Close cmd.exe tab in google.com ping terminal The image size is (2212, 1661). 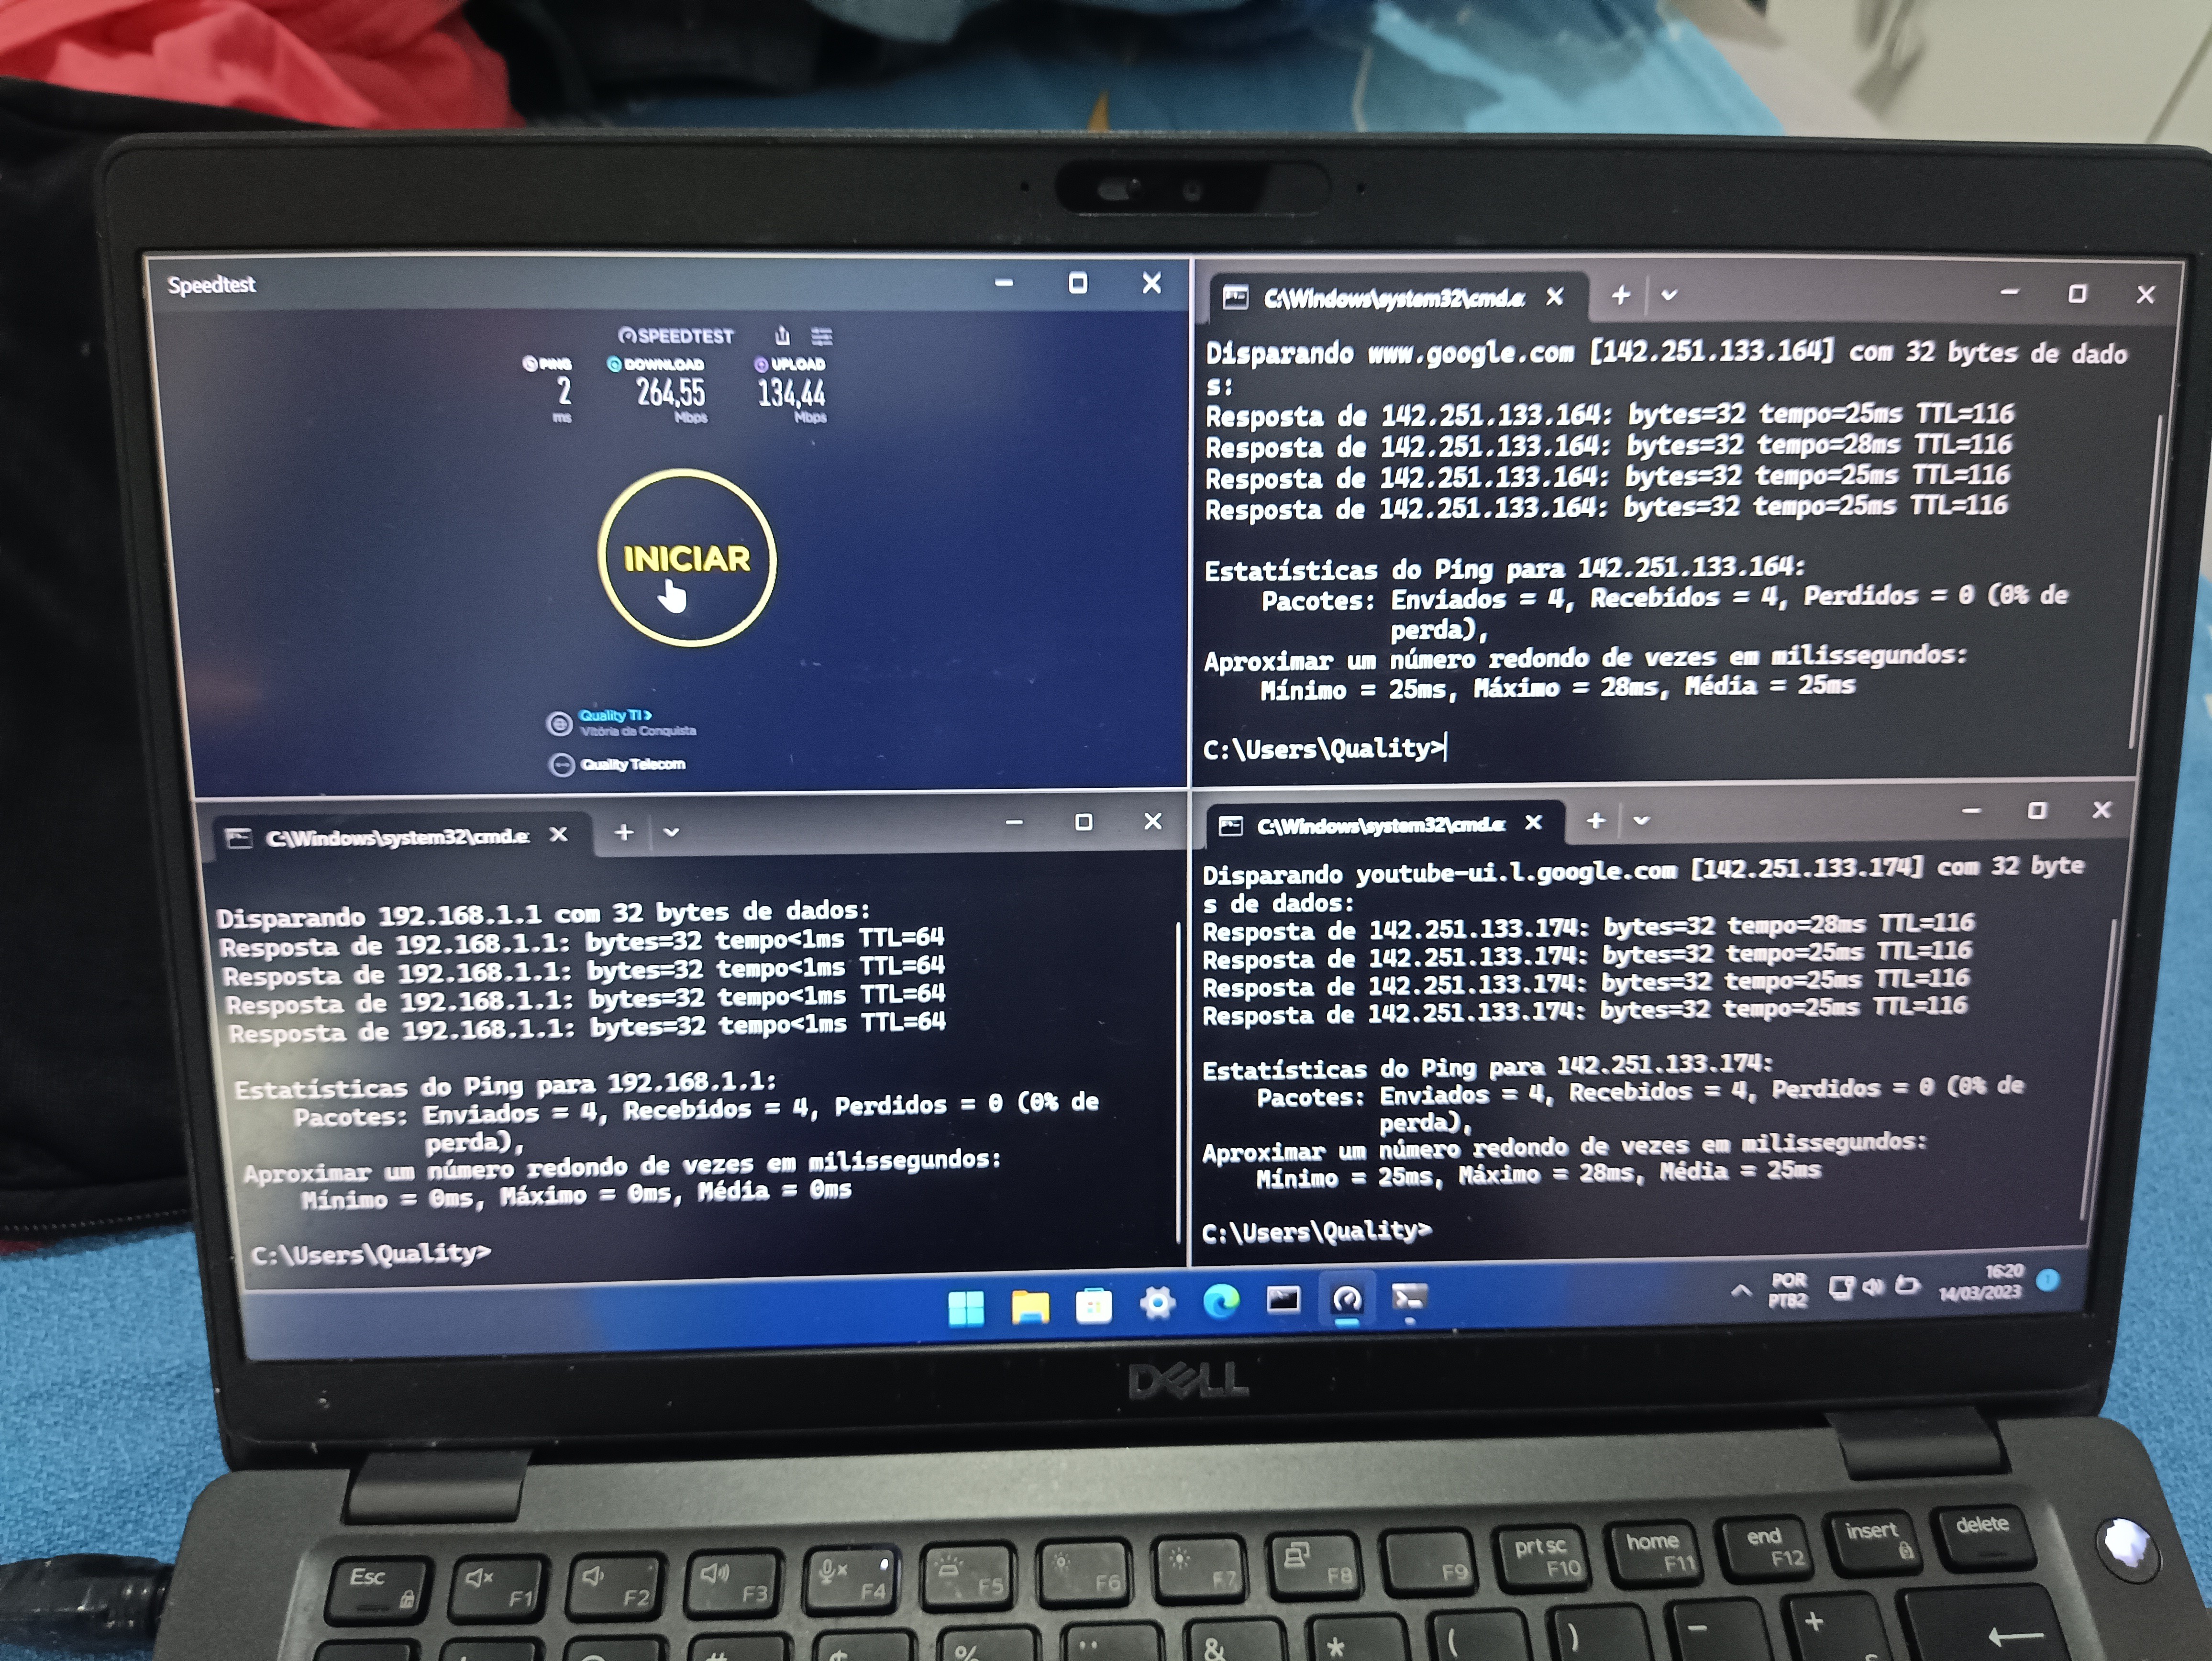(1554, 296)
